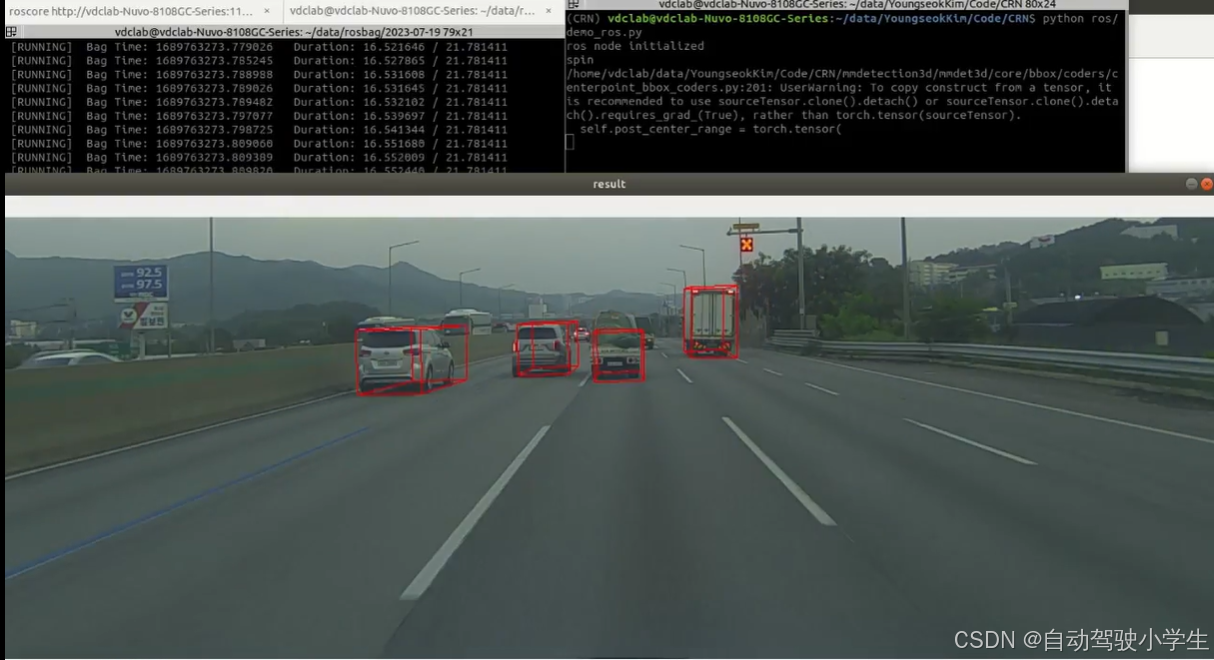This screenshot has height=660, width=1214.
Task: Select line with Bag Time 1689763273.798725
Action: (x=259, y=130)
